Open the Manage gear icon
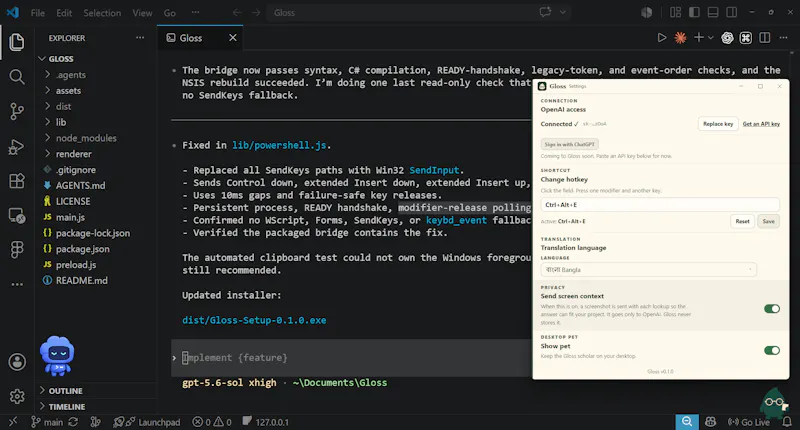Viewport: 800px width, 430px height. (x=17, y=396)
